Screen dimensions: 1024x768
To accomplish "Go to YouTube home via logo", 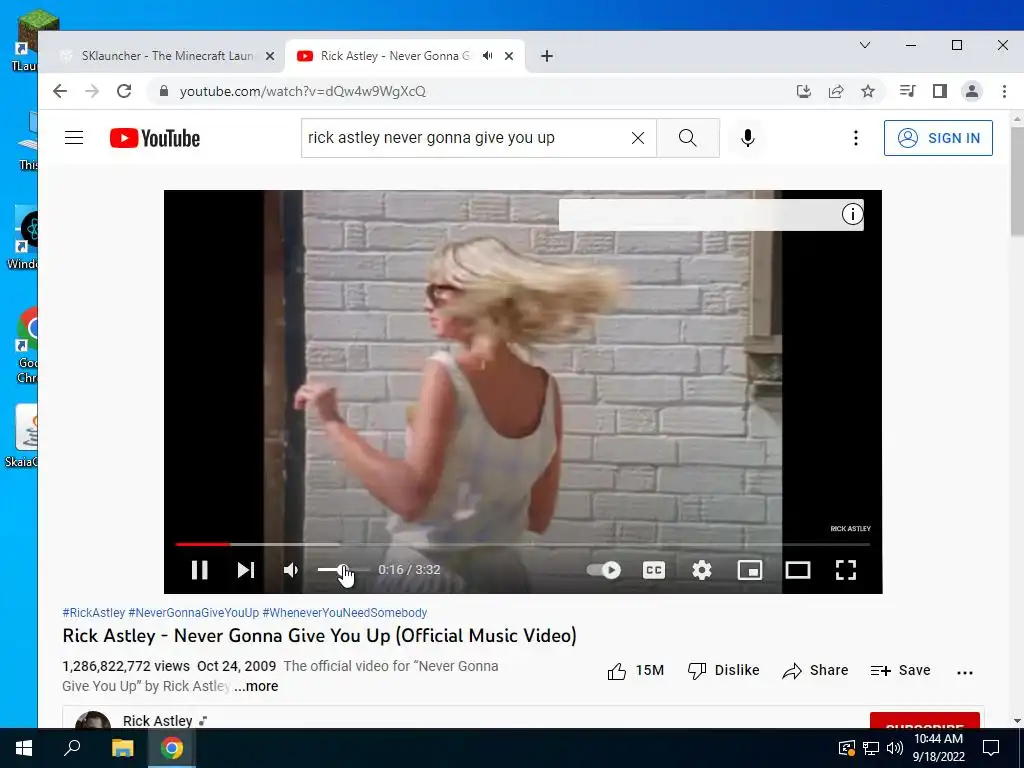I will (155, 138).
